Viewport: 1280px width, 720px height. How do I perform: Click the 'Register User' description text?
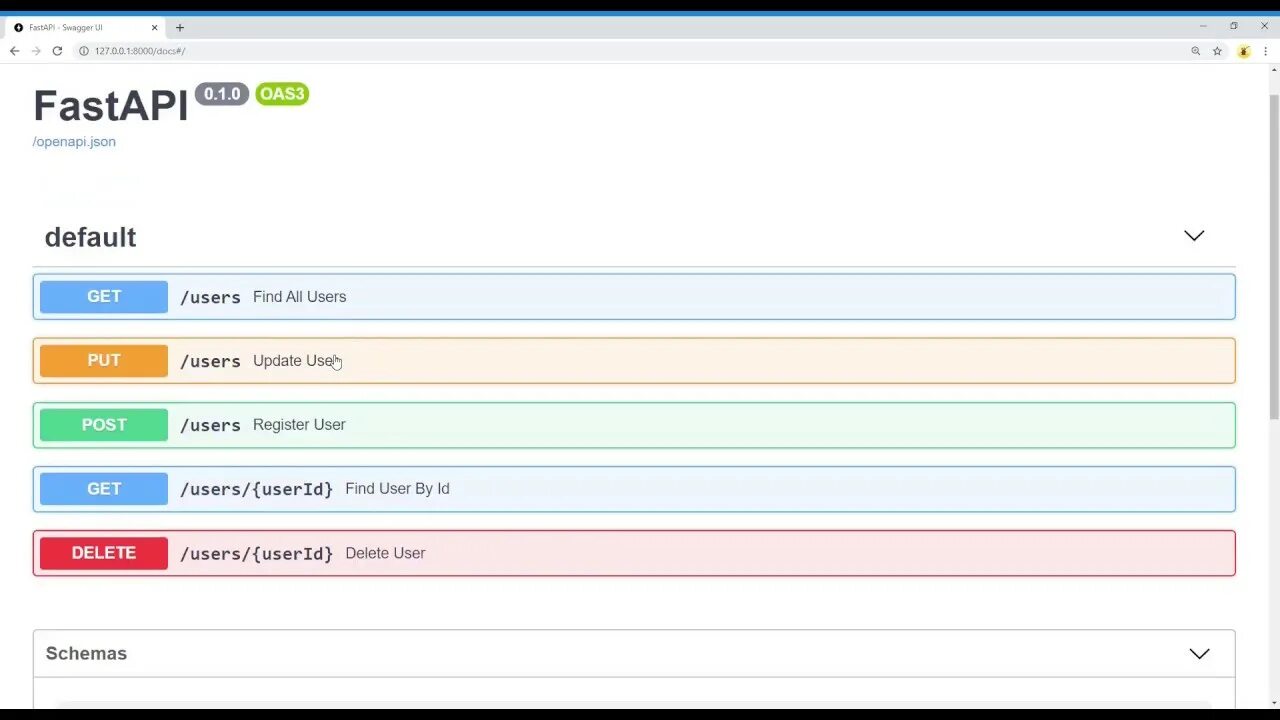pos(299,425)
